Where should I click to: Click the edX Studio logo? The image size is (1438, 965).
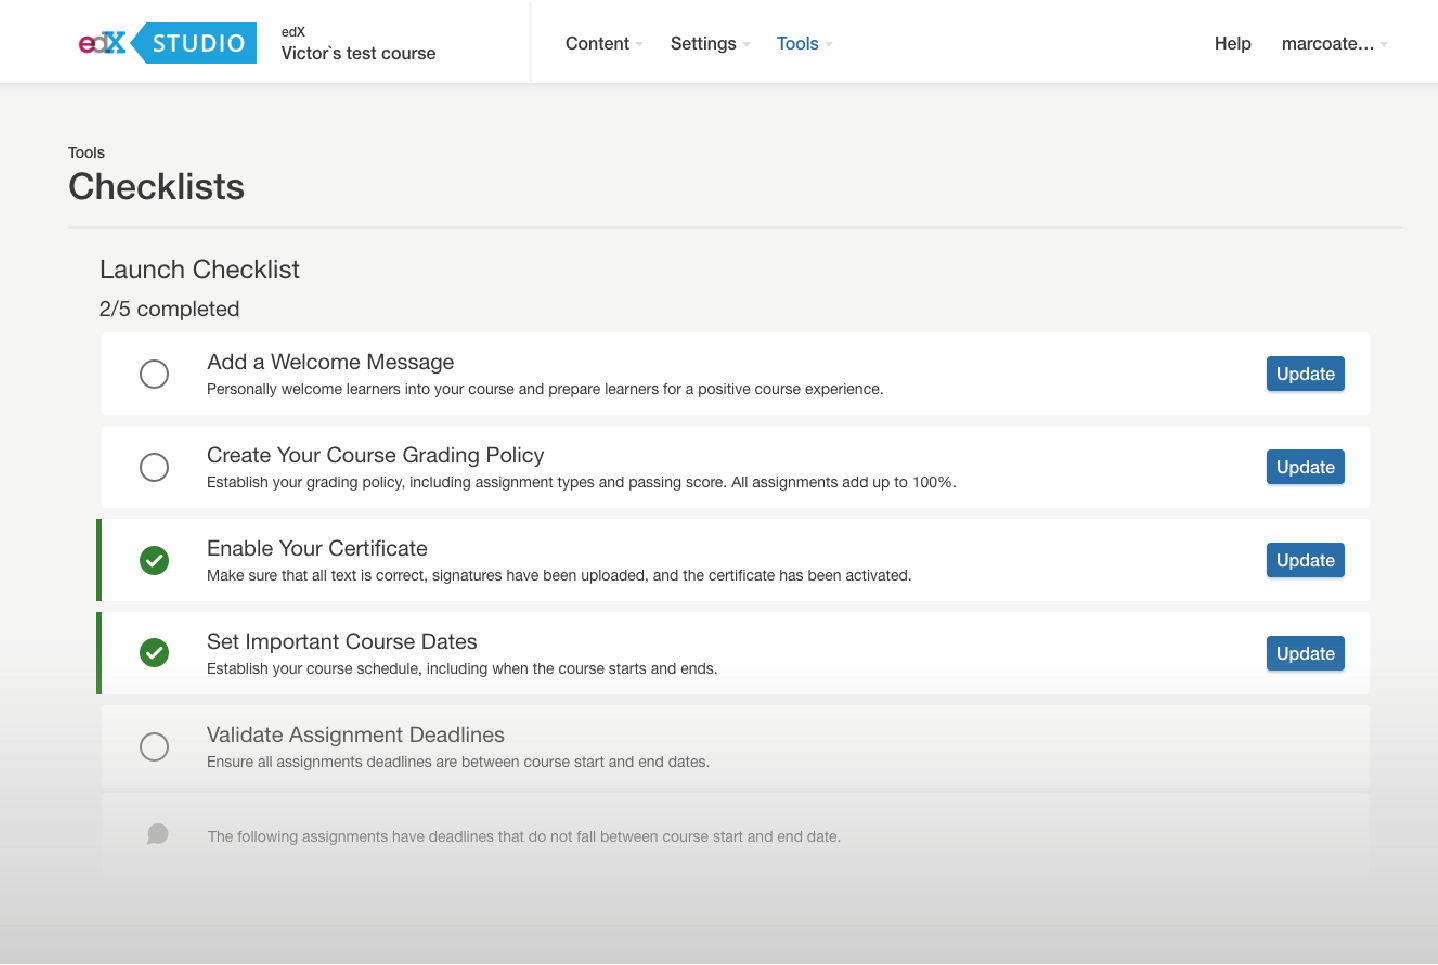click(x=168, y=43)
